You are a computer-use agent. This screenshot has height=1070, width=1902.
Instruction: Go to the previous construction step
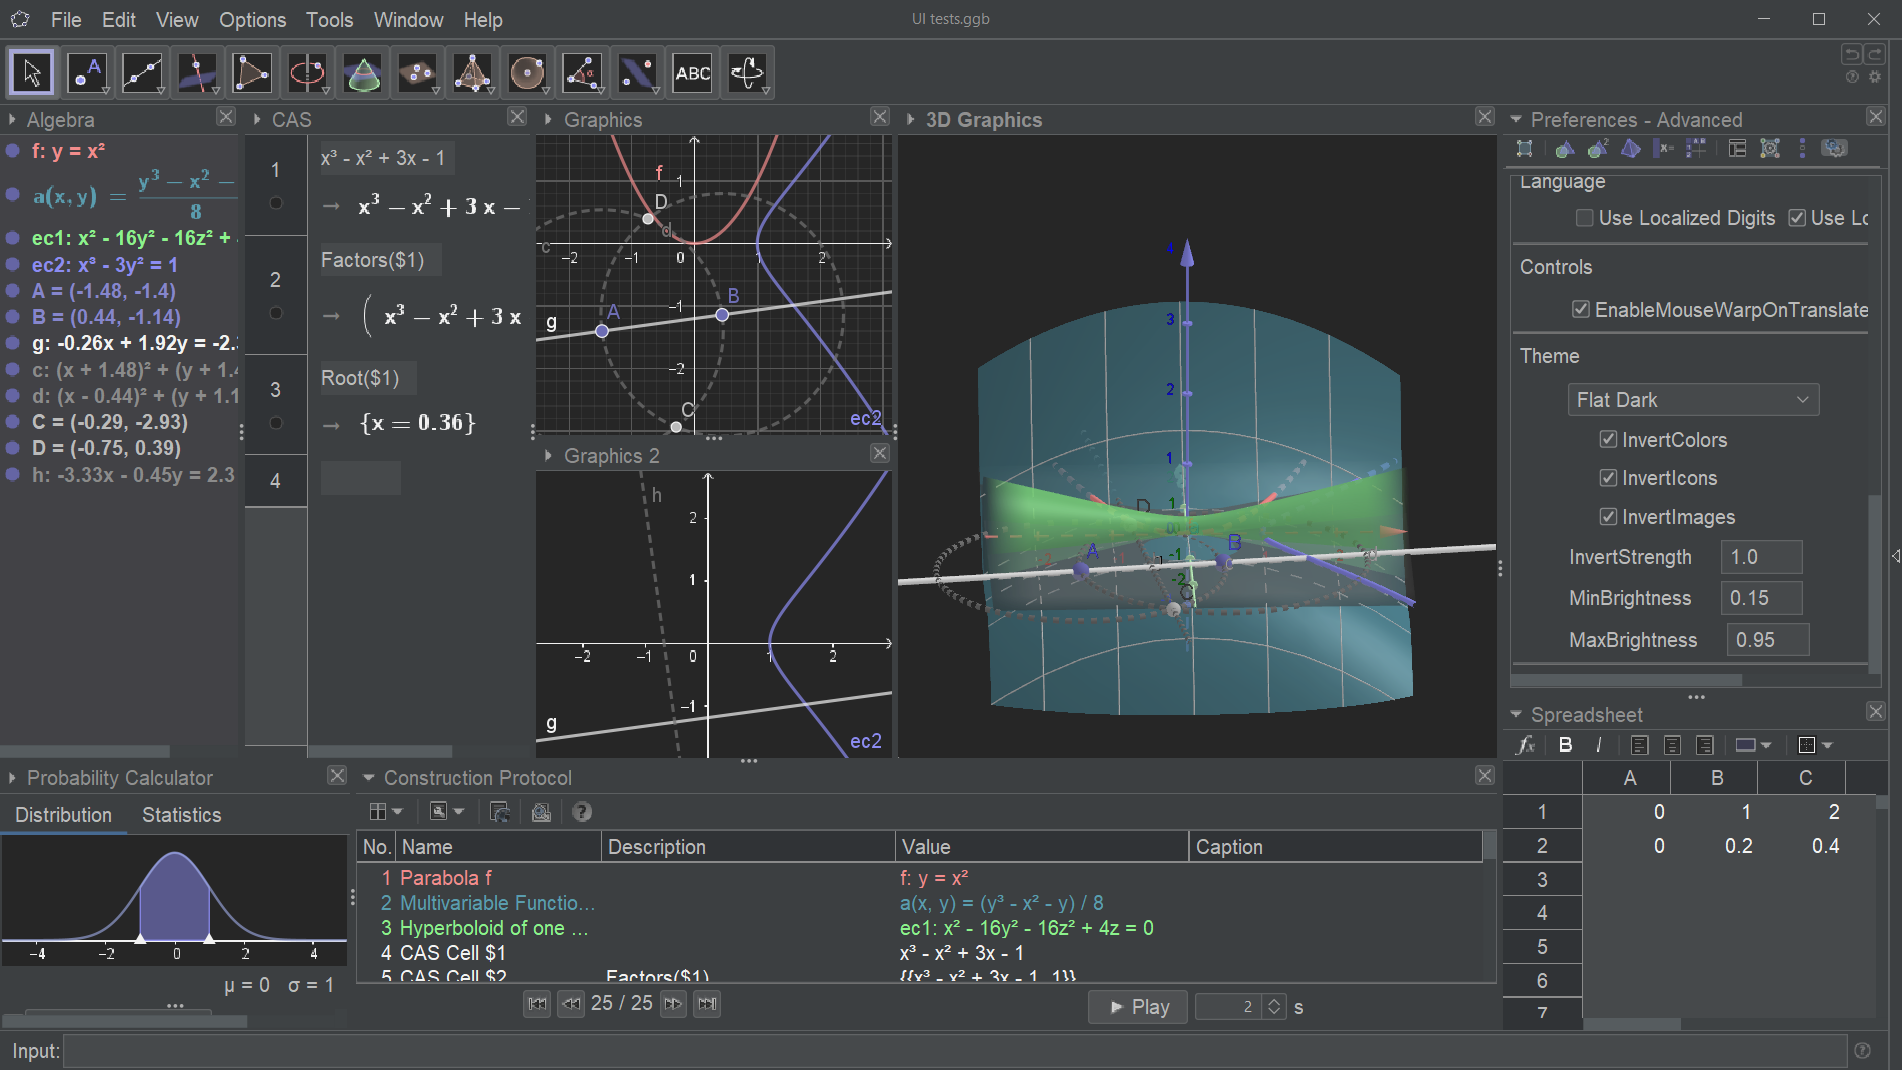(x=571, y=1004)
